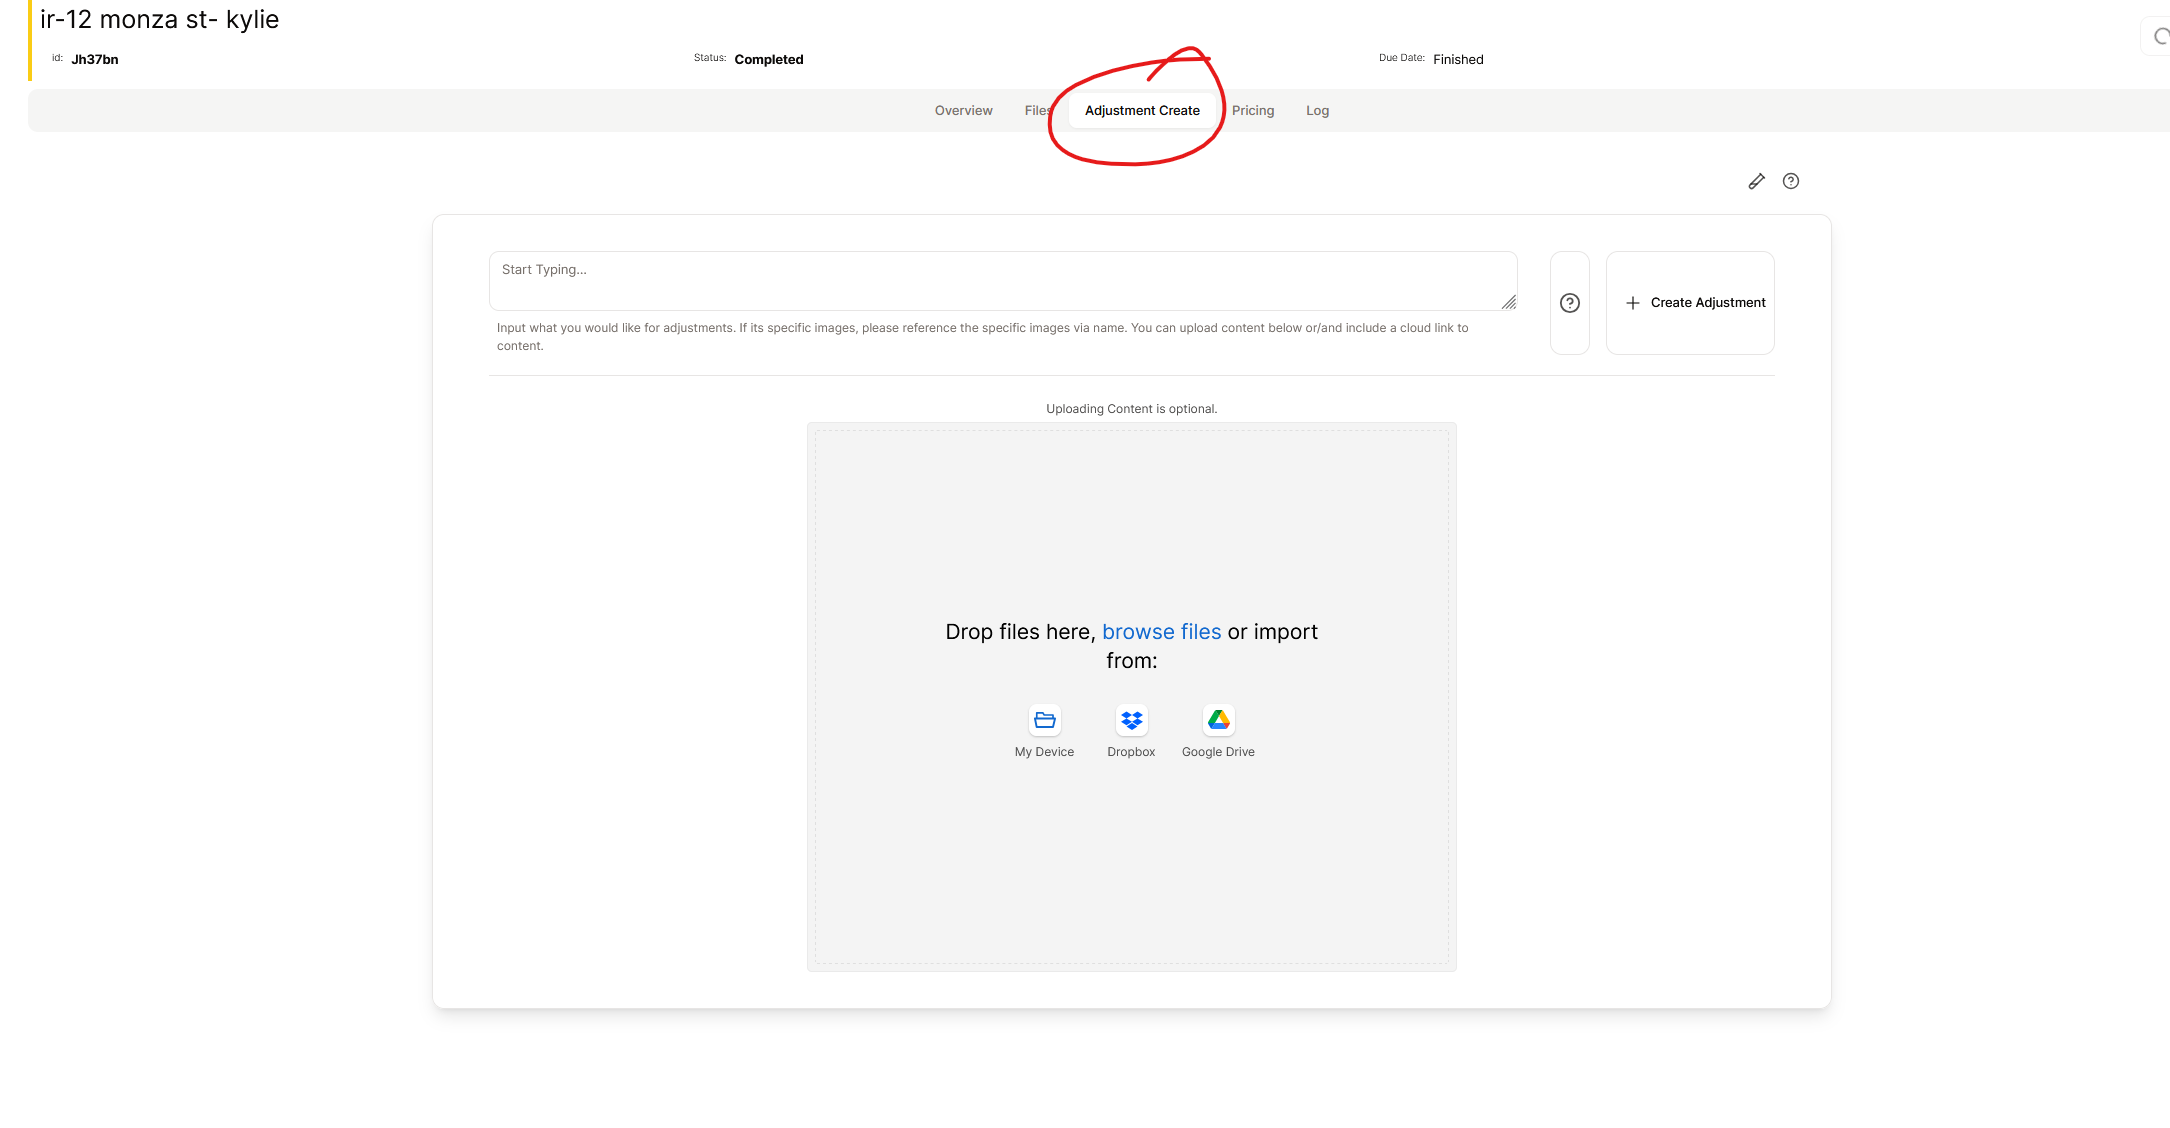Switch to the Overview tab
The width and height of the screenshot is (2170, 1128).
pyautogui.click(x=963, y=111)
